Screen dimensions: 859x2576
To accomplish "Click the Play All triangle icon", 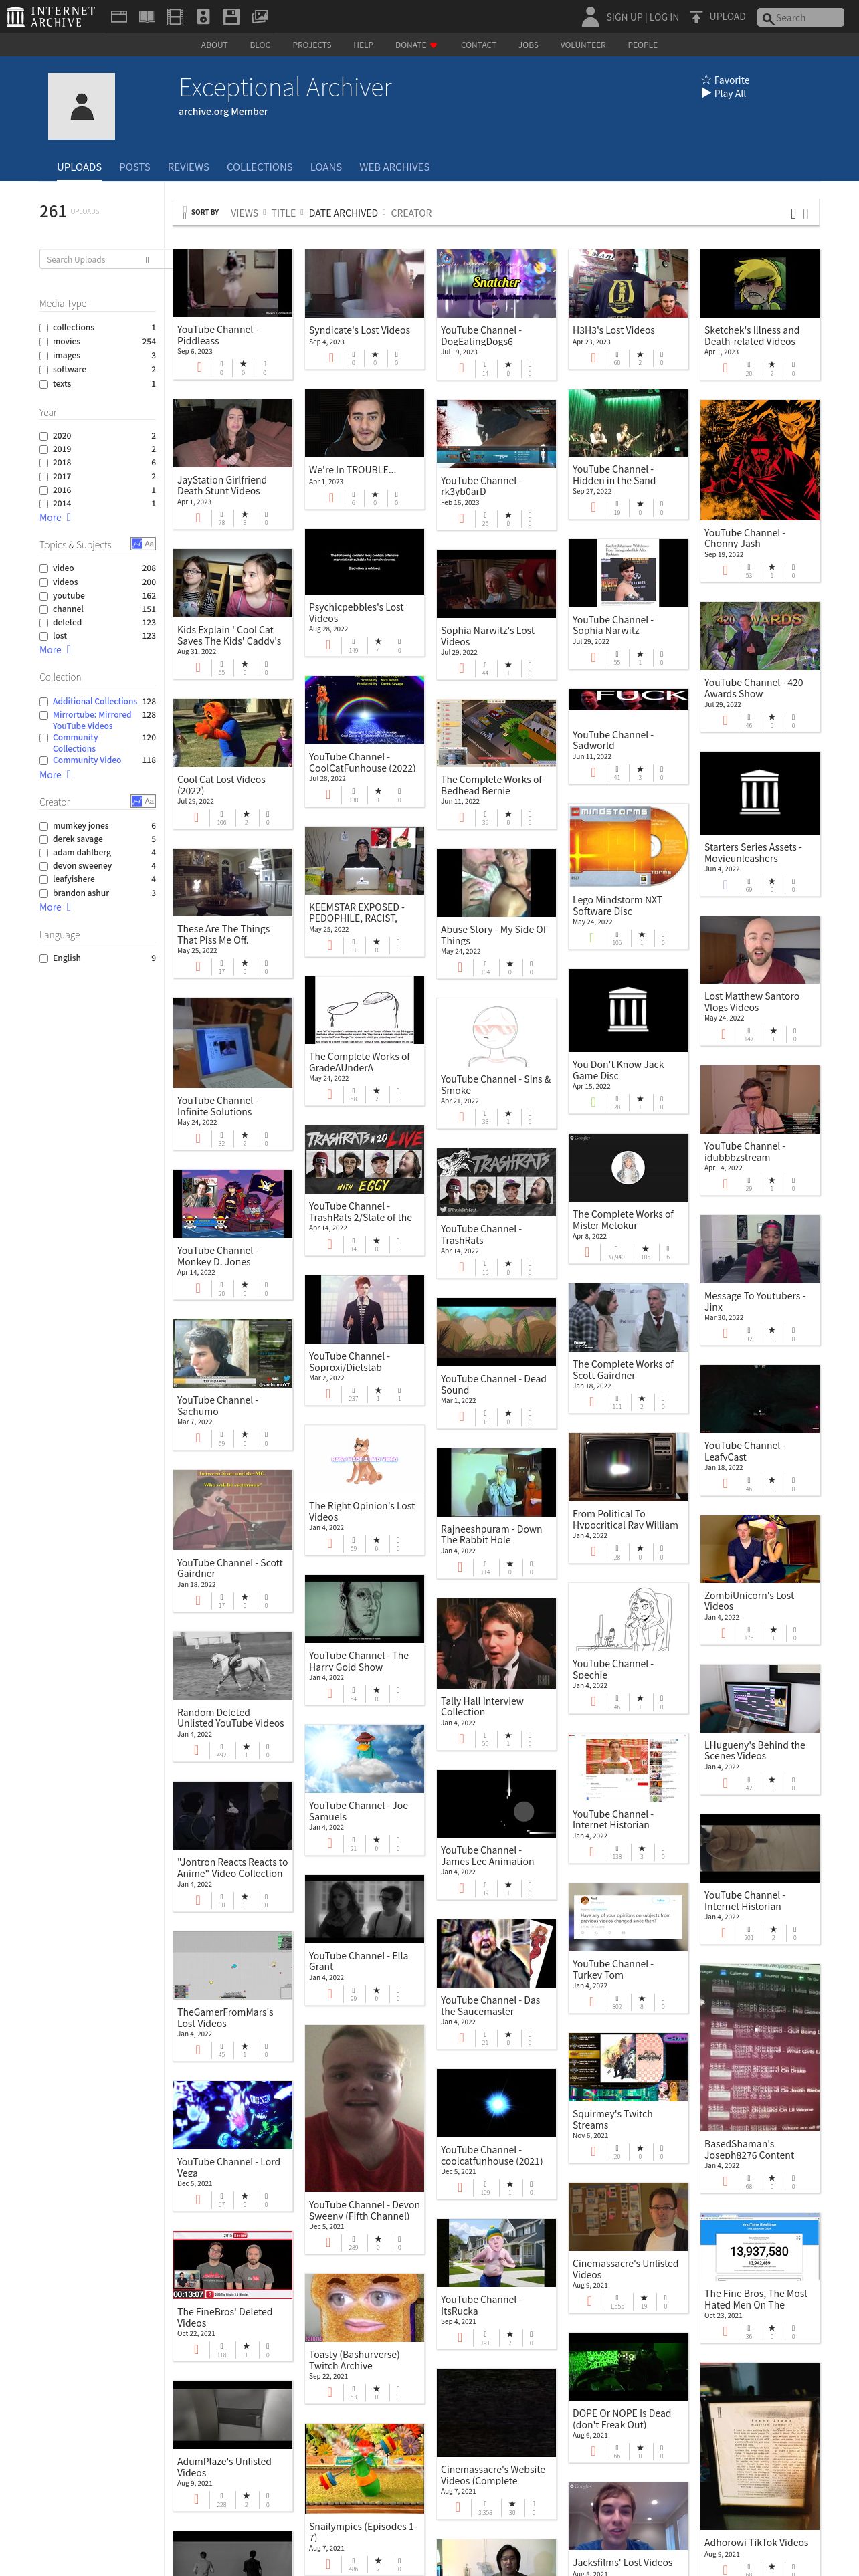I will (706, 93).
